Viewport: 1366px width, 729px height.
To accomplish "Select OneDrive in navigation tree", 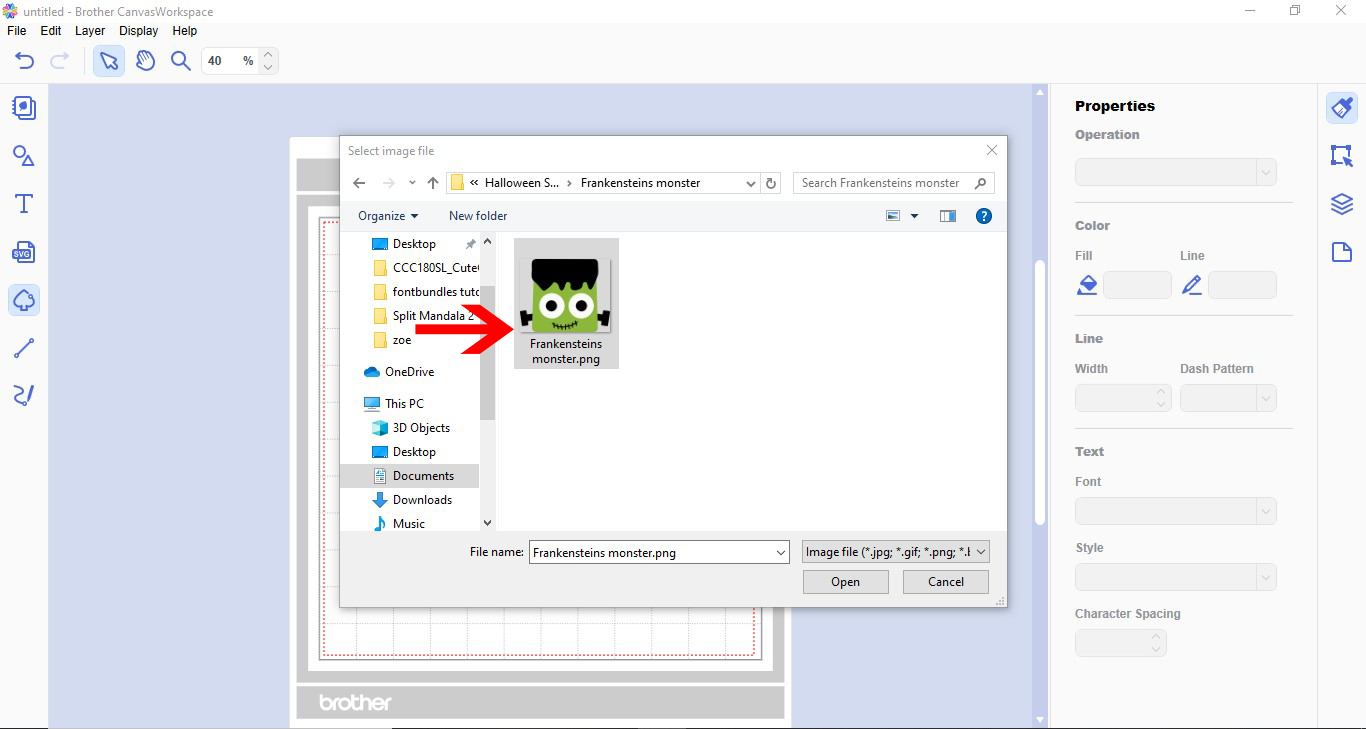I will pyautogui.click(x=399, y=372).
